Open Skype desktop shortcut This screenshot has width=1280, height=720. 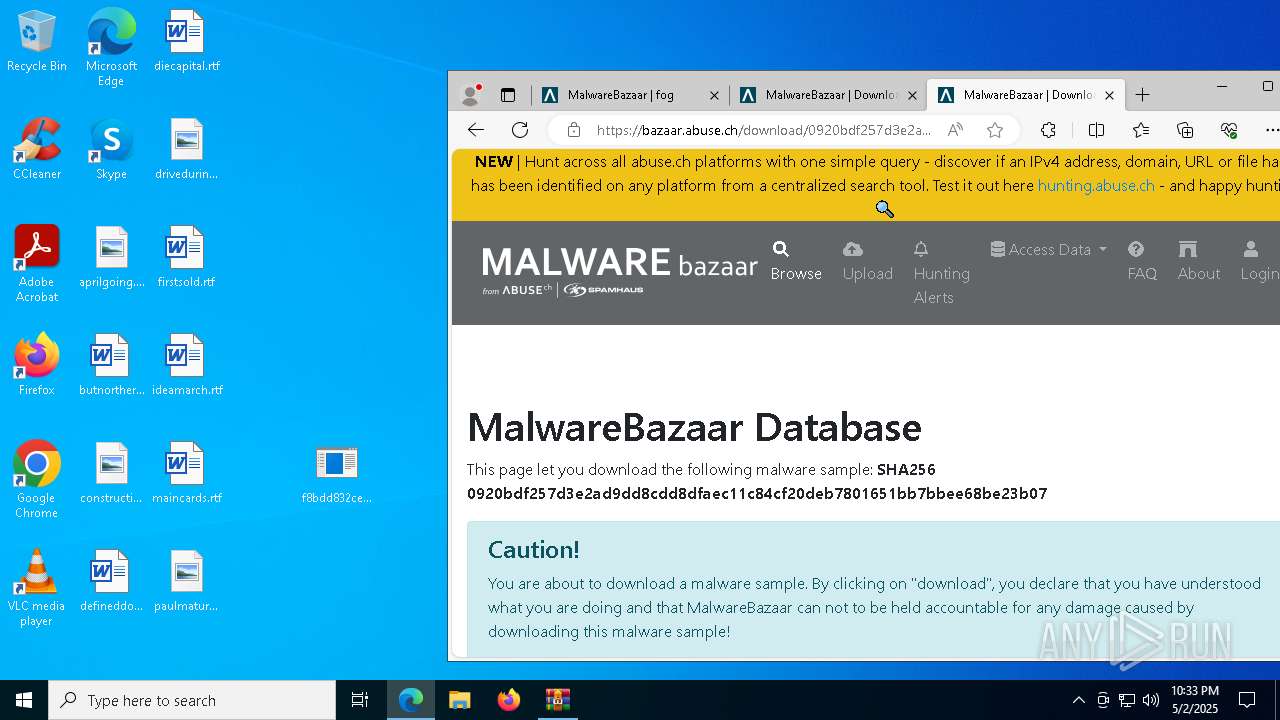(111, 150)
